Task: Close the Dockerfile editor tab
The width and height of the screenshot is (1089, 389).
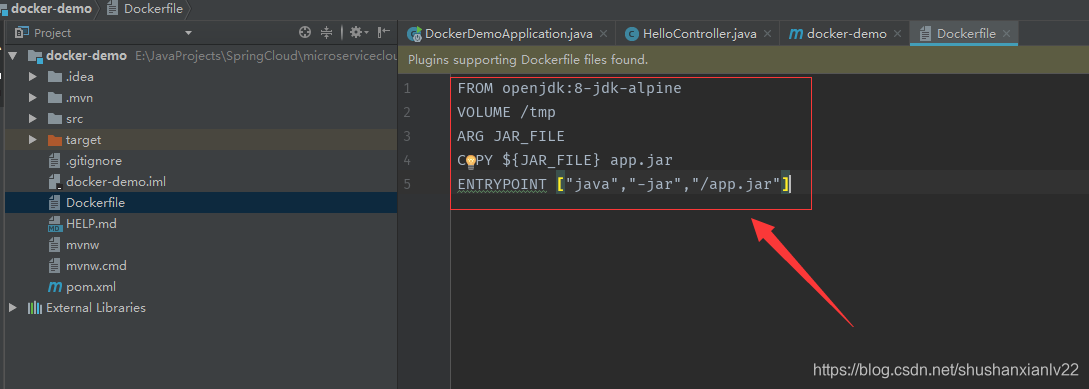Action: click(1006, 33)
